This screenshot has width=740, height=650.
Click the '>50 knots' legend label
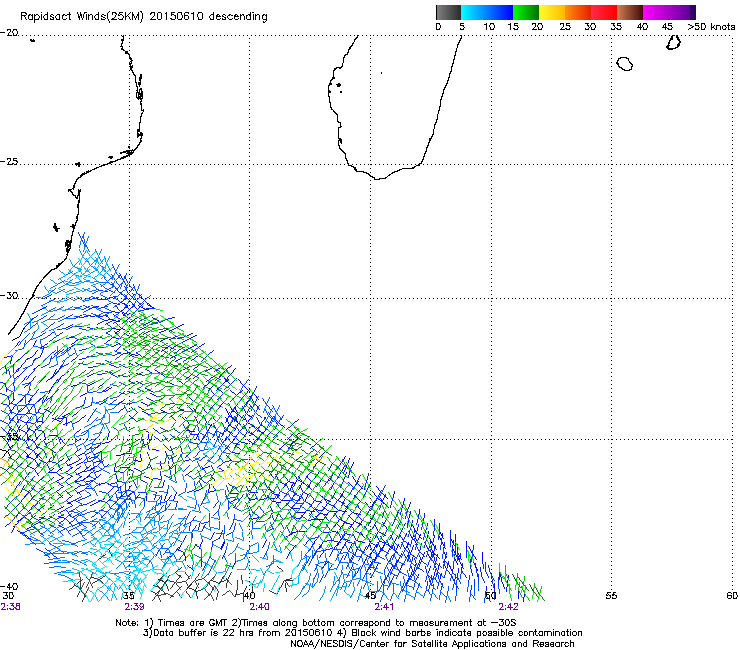tap(711, 27)
